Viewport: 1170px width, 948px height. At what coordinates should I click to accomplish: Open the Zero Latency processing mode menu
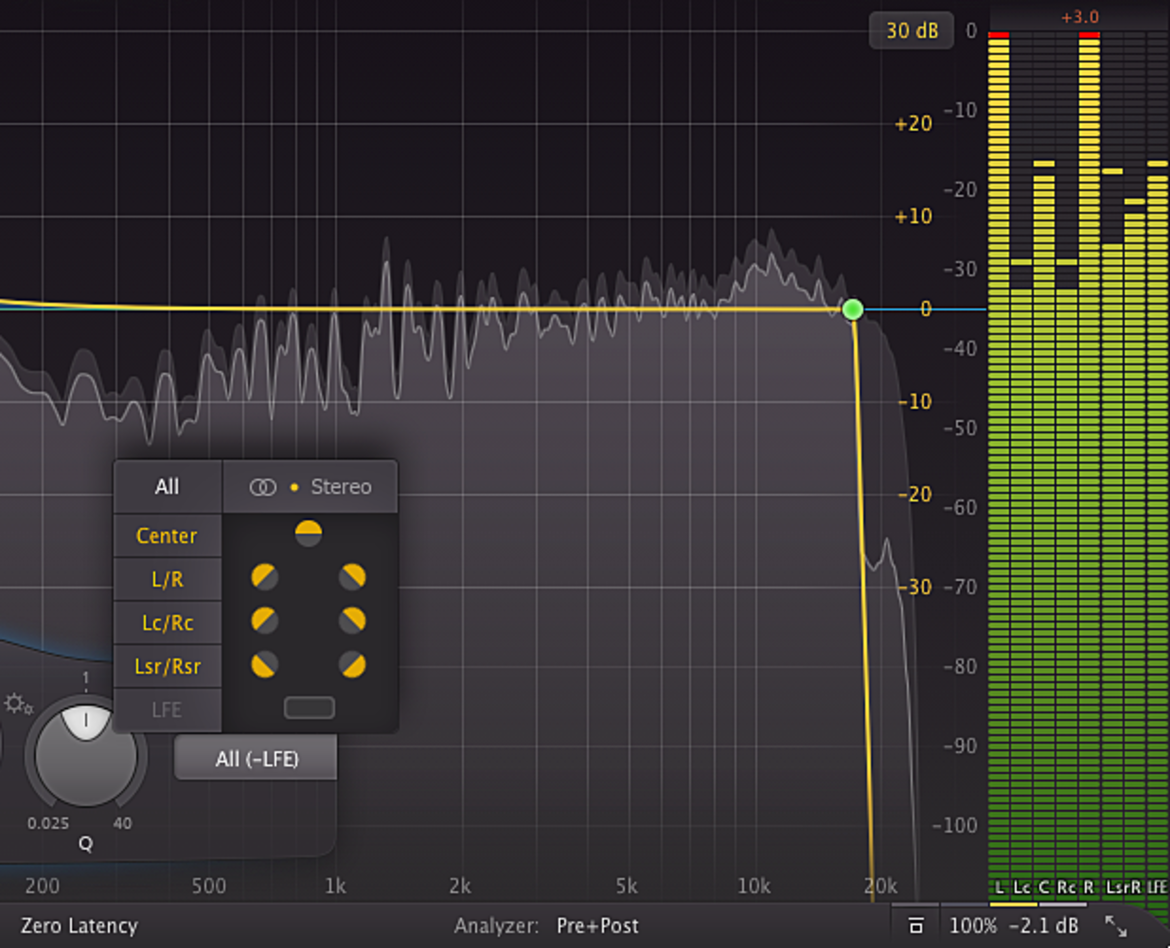coord(79,926)
